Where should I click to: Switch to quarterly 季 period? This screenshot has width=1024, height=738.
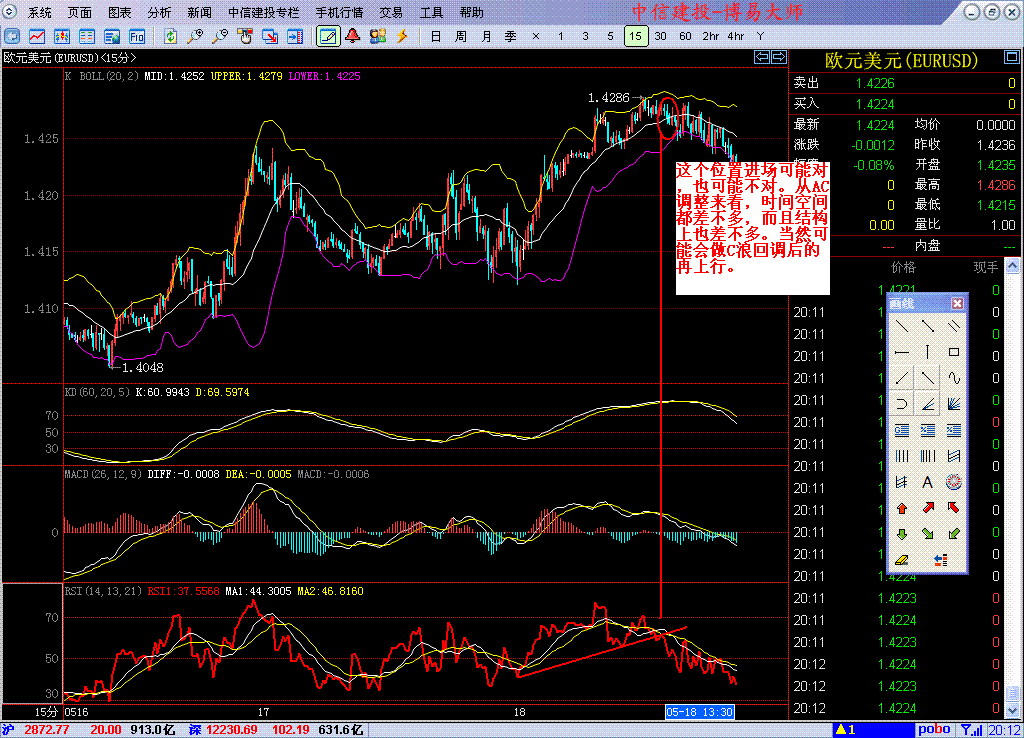[x=511, y=37]
